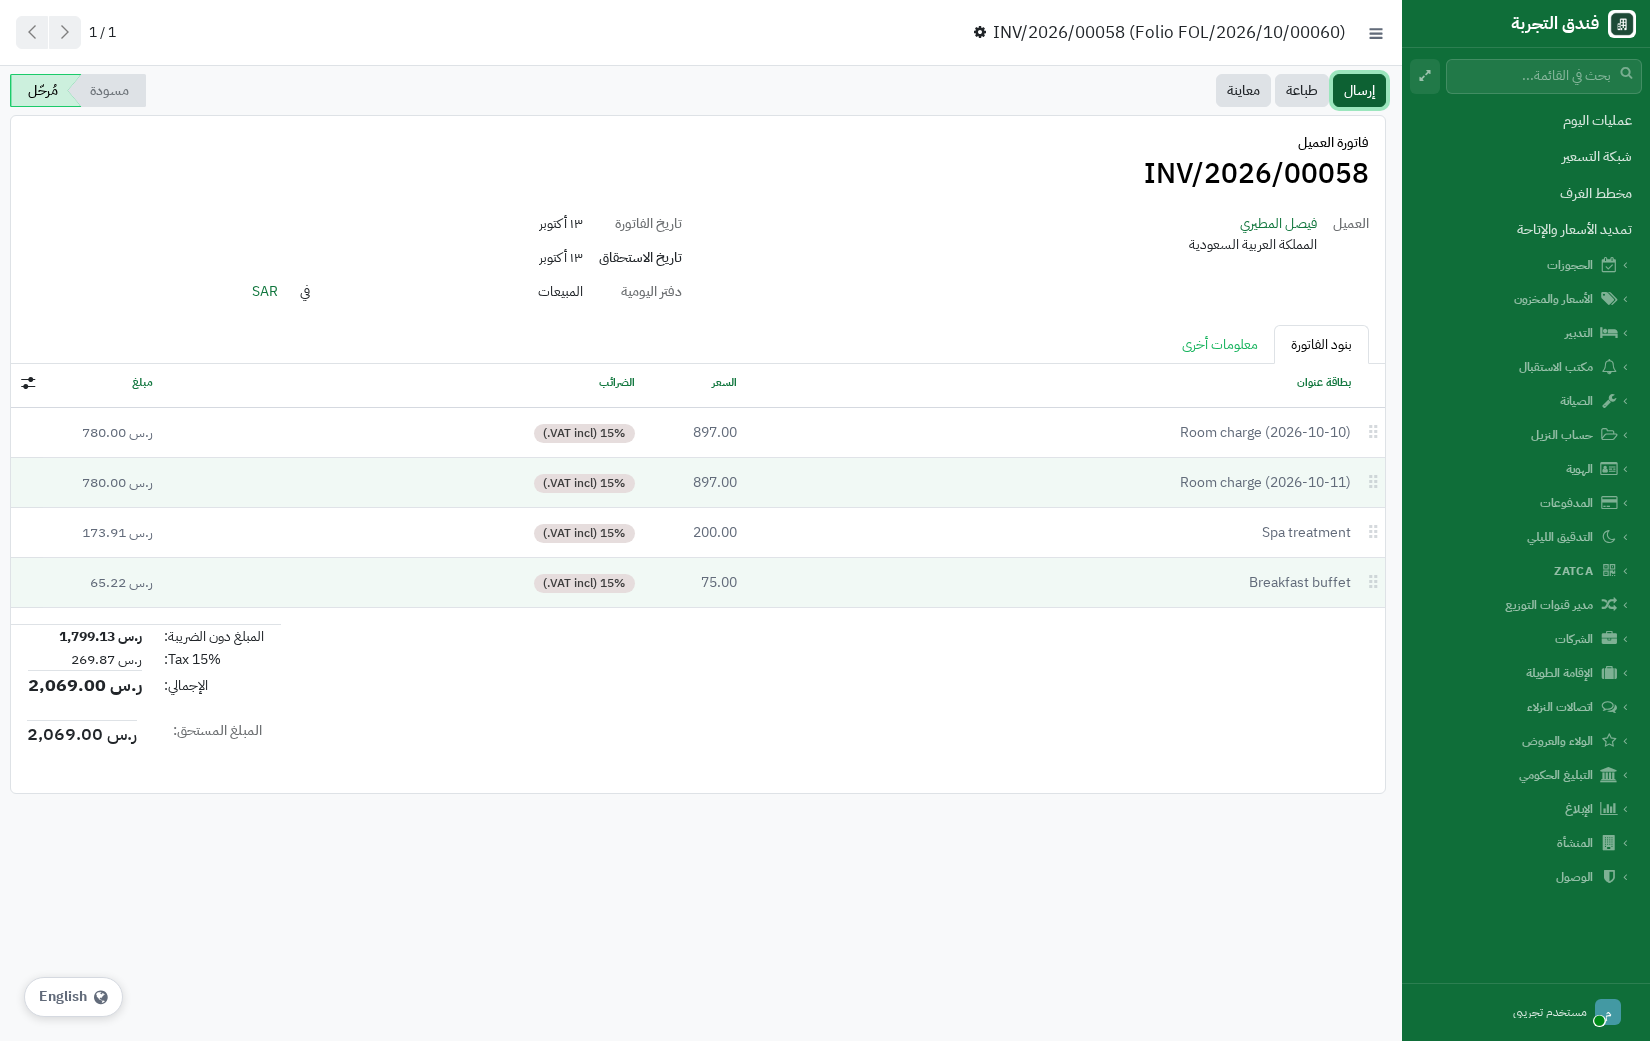Click the التدقيق الليلي moon icon
The width and height of the screenshot is (1650, 1041).
click(x=1609, y=537)
